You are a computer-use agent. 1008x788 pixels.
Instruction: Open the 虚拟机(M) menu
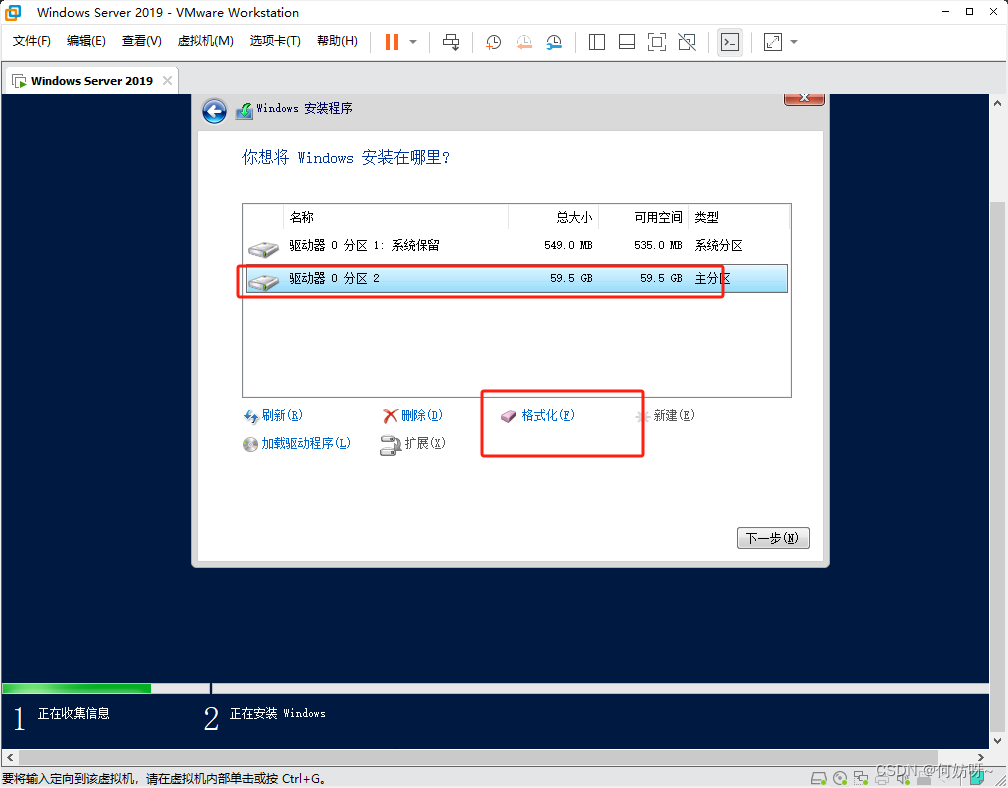click(205, 41)
